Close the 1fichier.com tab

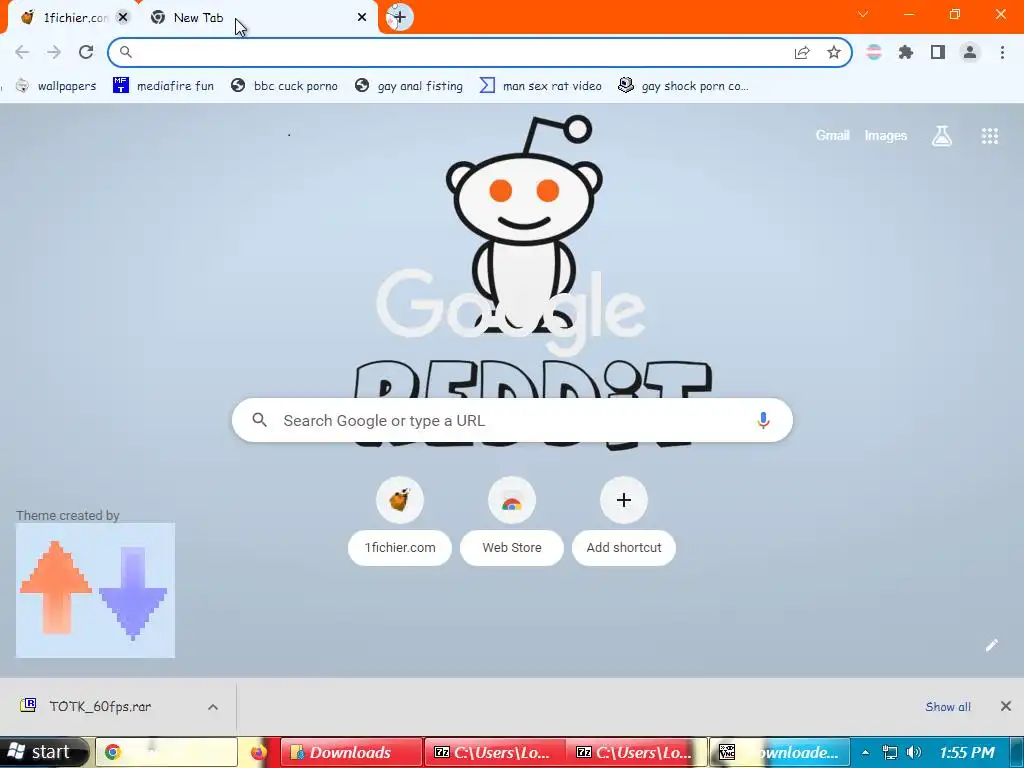point(123,18)
